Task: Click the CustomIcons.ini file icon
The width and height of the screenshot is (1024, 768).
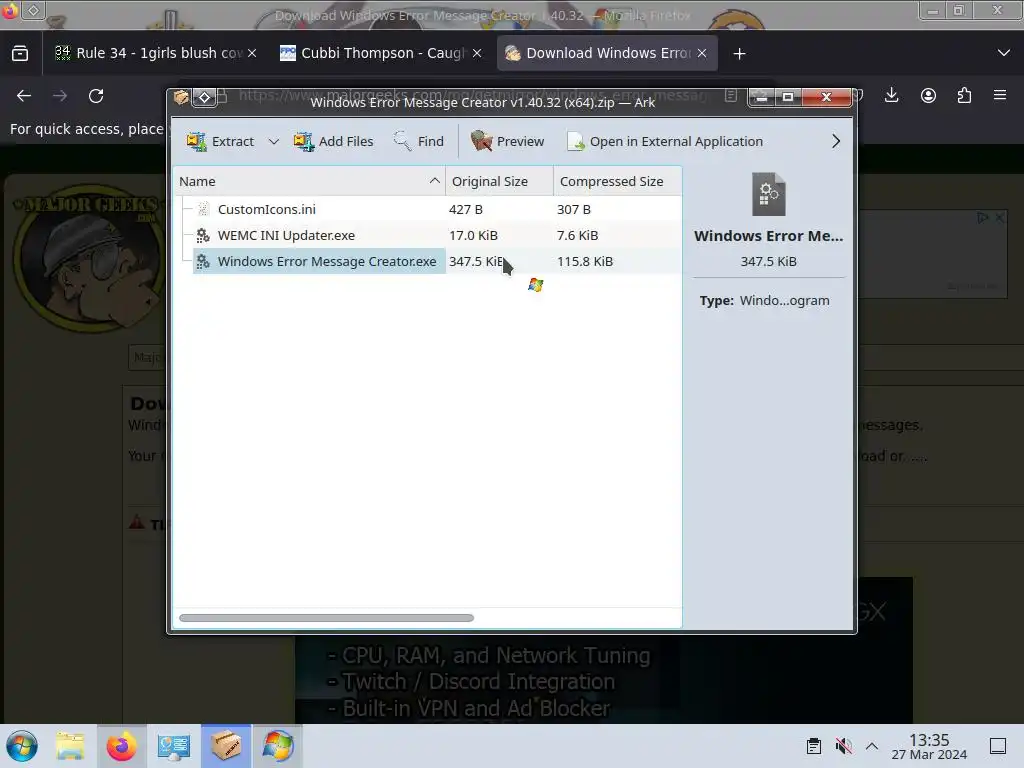Action: (203, 209)
